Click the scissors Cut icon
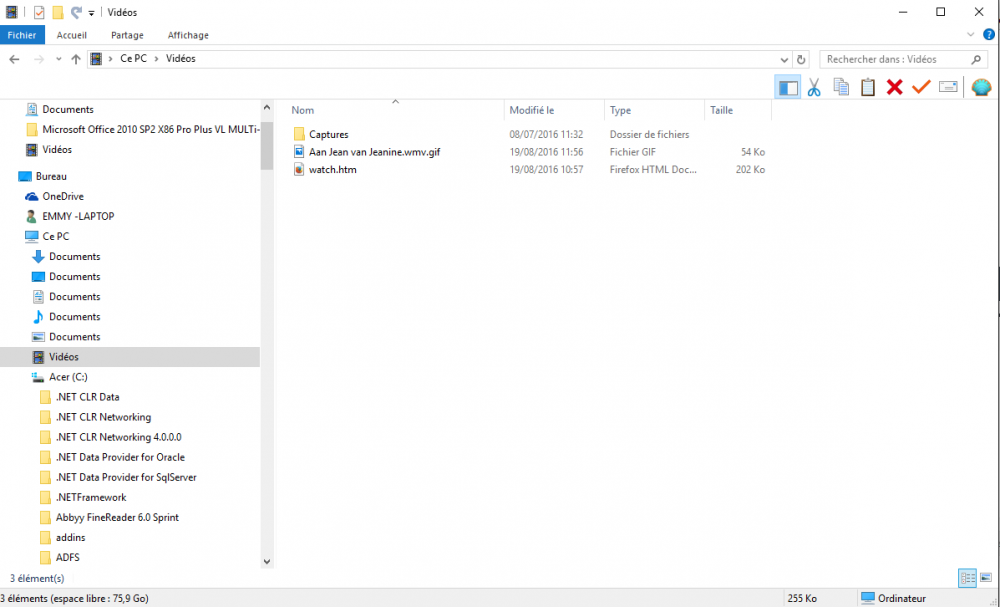This screenshot has height=607, width=1000. 814,87
